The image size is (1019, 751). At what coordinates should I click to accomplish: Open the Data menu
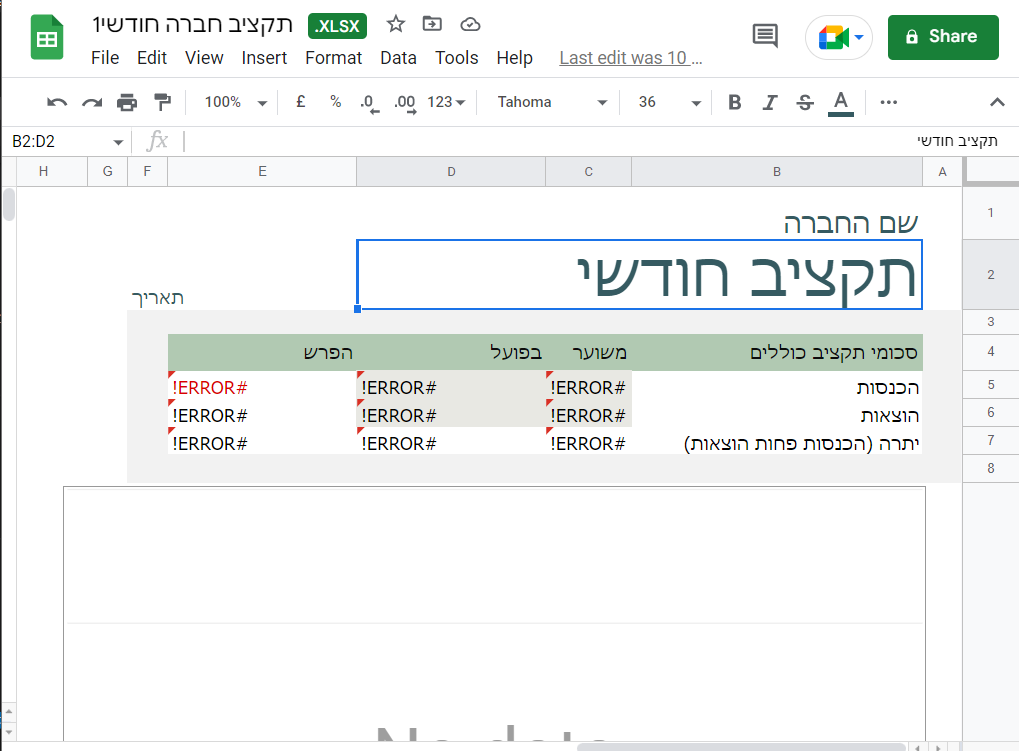coord(398,58)
